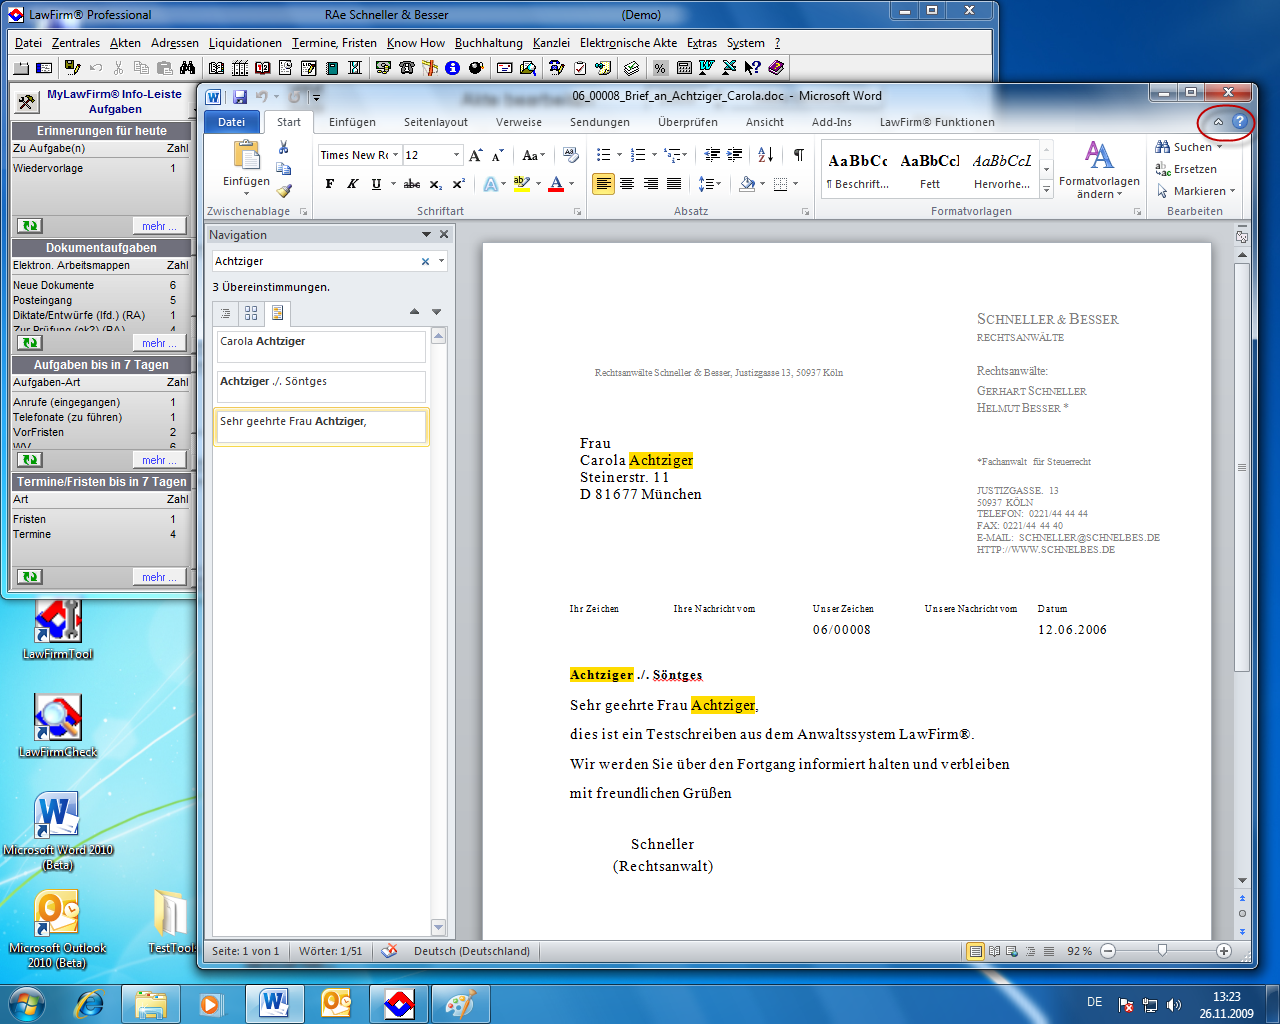Click the scissors Cut icon in Zwischenablage
The height and width of the screenshot is (1024, 1280).
click(x=284, y=147)
